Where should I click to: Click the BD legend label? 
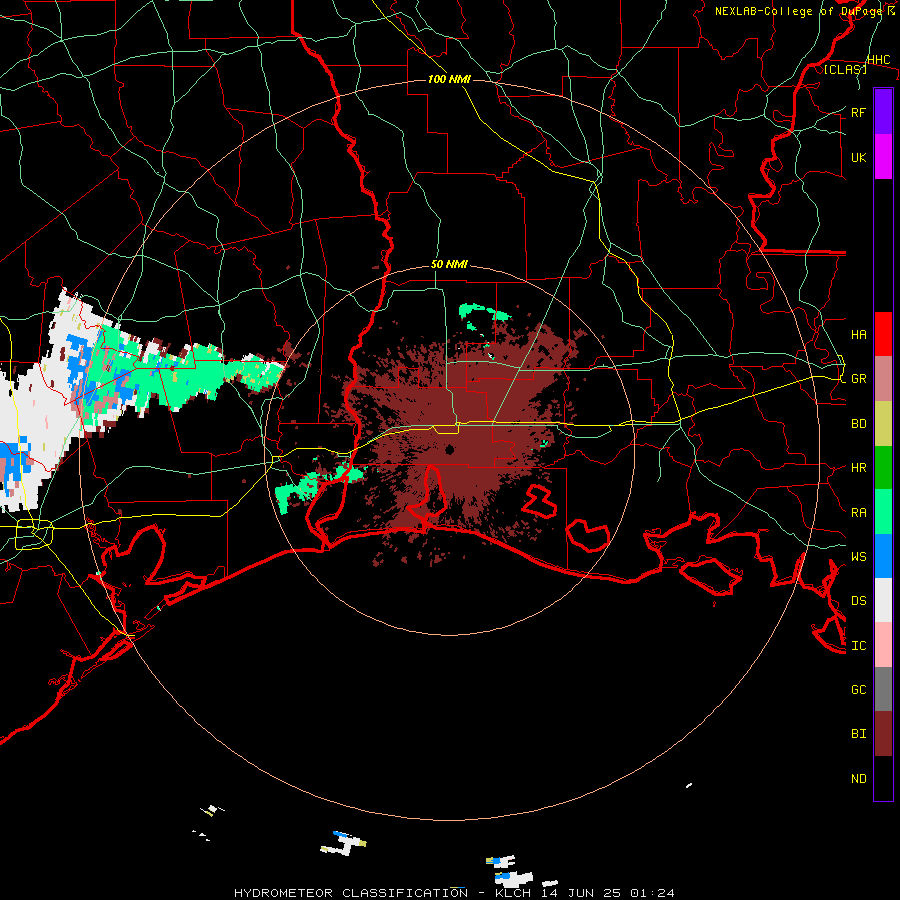tap(858, 424)
